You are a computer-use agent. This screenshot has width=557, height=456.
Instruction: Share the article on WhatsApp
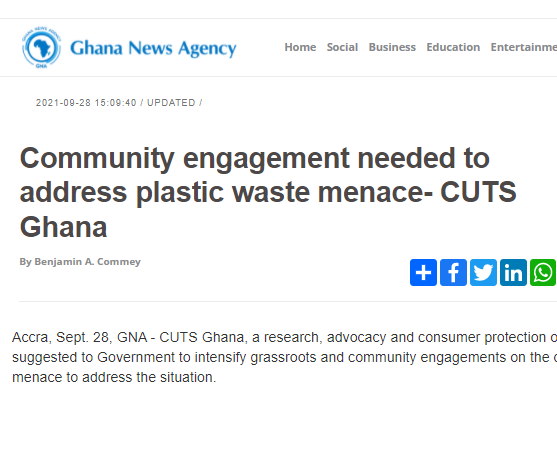[543, 272]
